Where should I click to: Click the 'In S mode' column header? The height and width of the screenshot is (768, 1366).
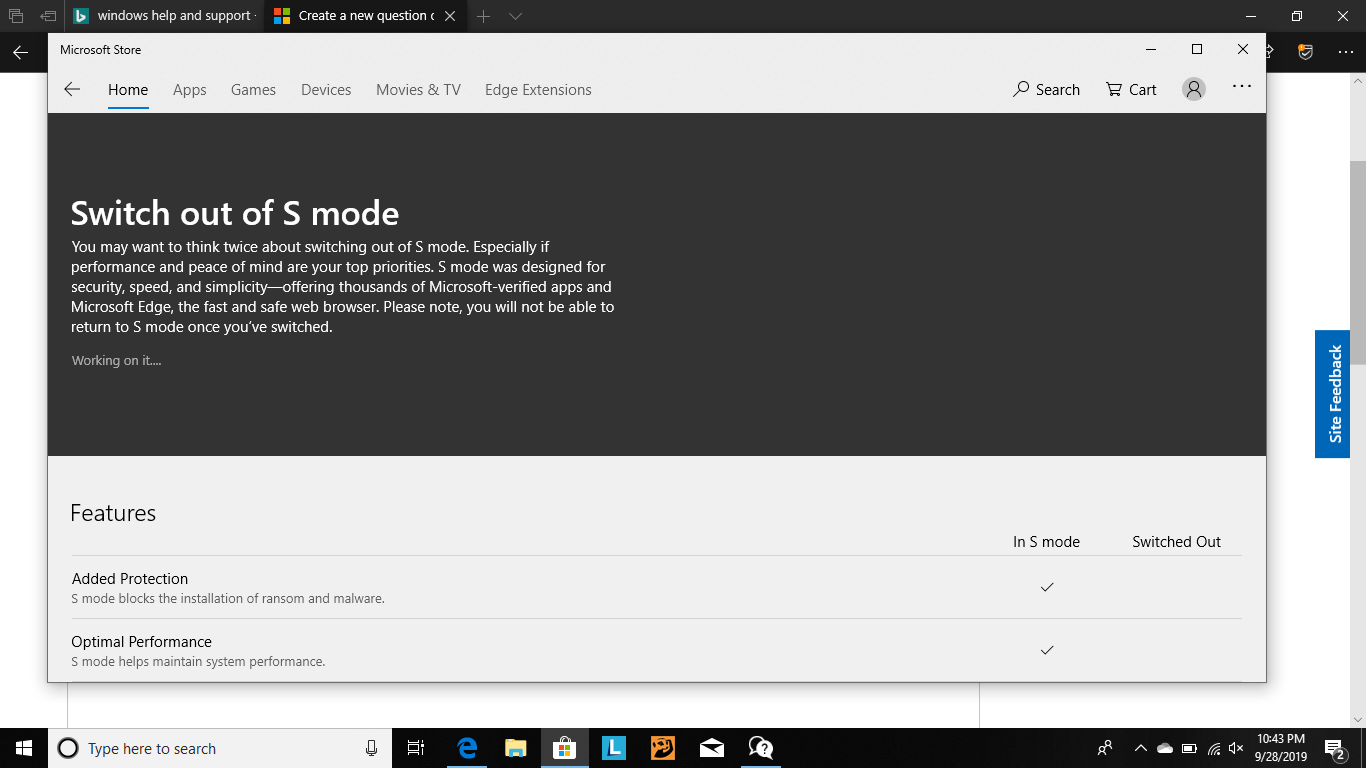(1046, 541)
